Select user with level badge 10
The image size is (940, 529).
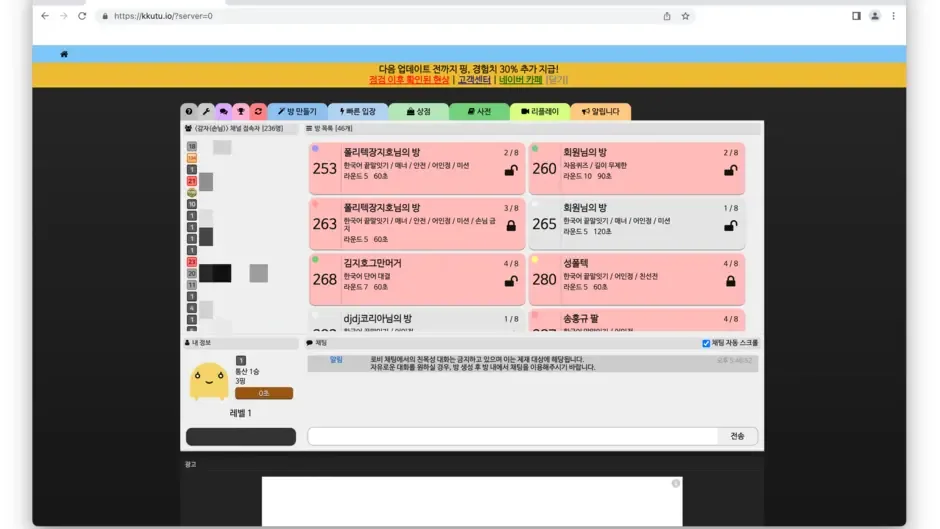point(192,205)
